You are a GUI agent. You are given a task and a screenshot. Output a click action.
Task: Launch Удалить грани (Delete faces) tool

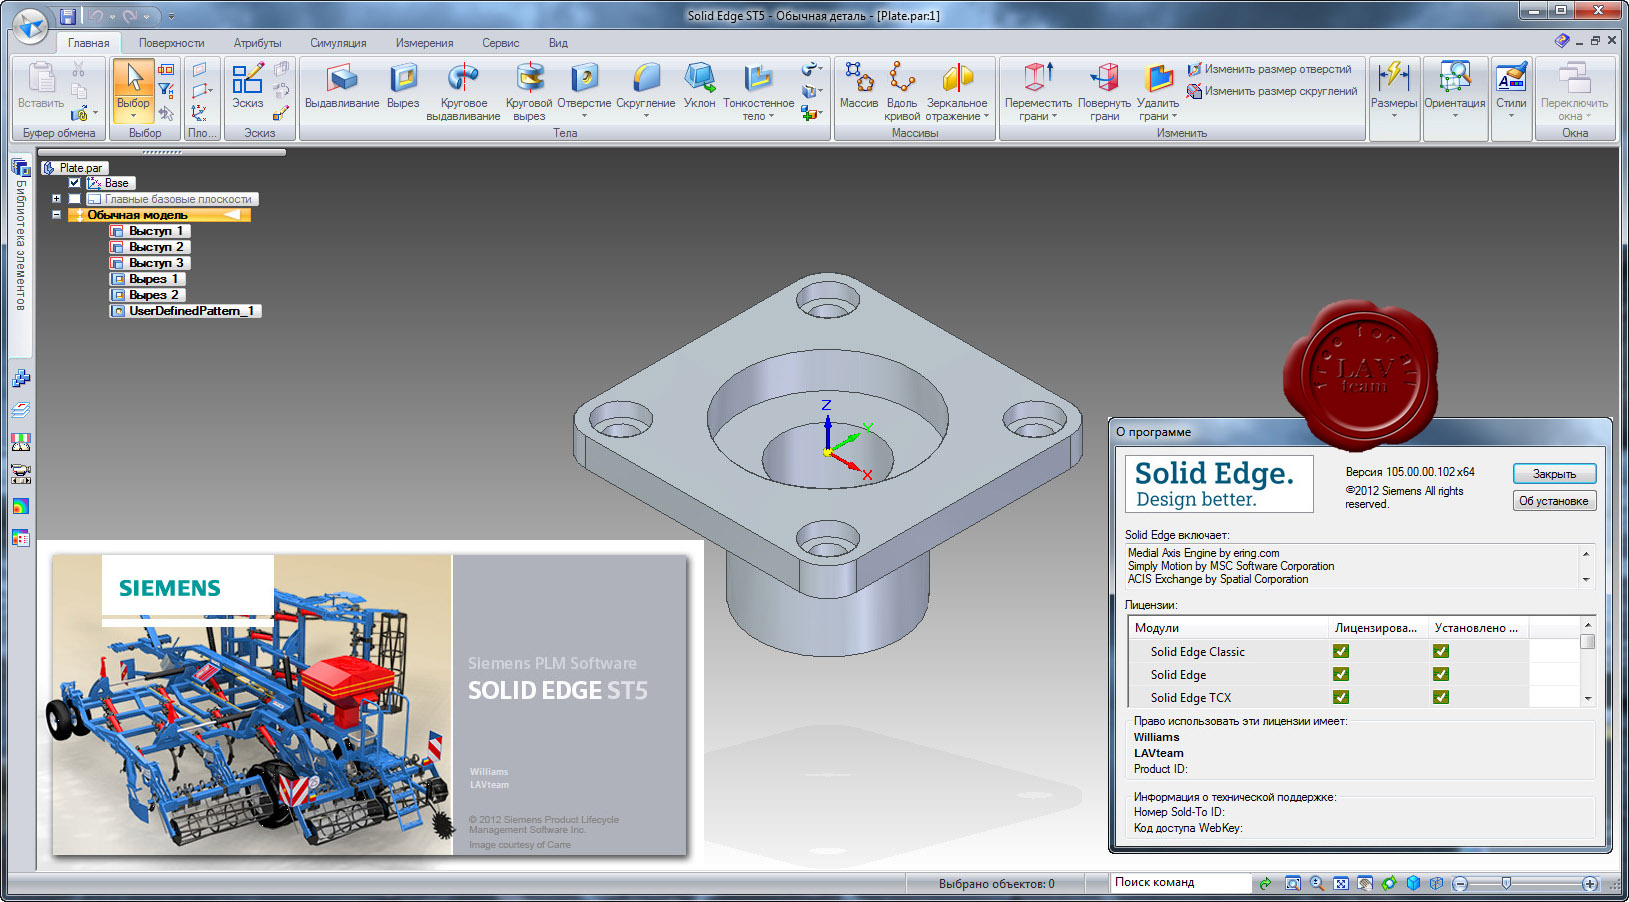1158,92
